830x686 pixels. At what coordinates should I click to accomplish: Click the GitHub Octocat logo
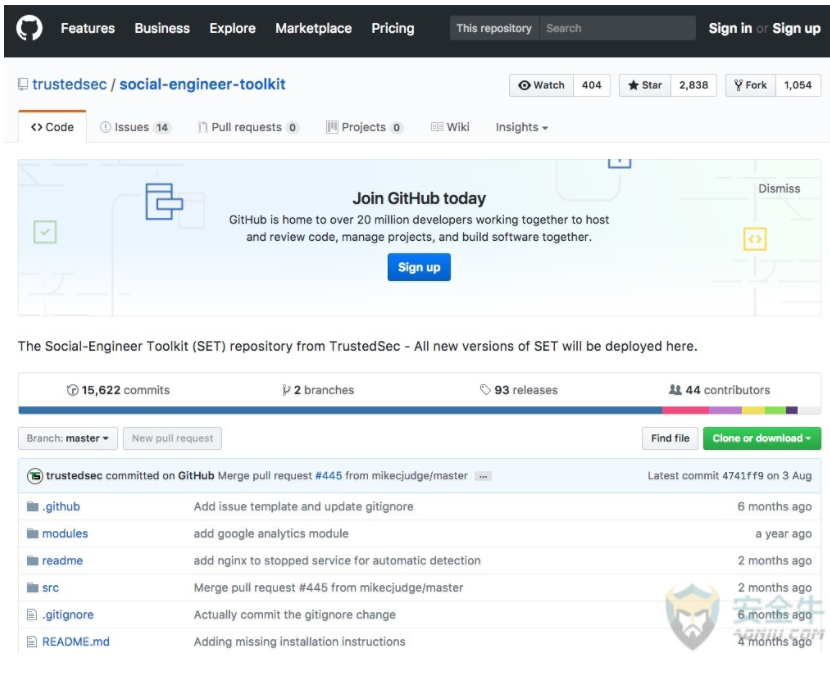point(30,28)
